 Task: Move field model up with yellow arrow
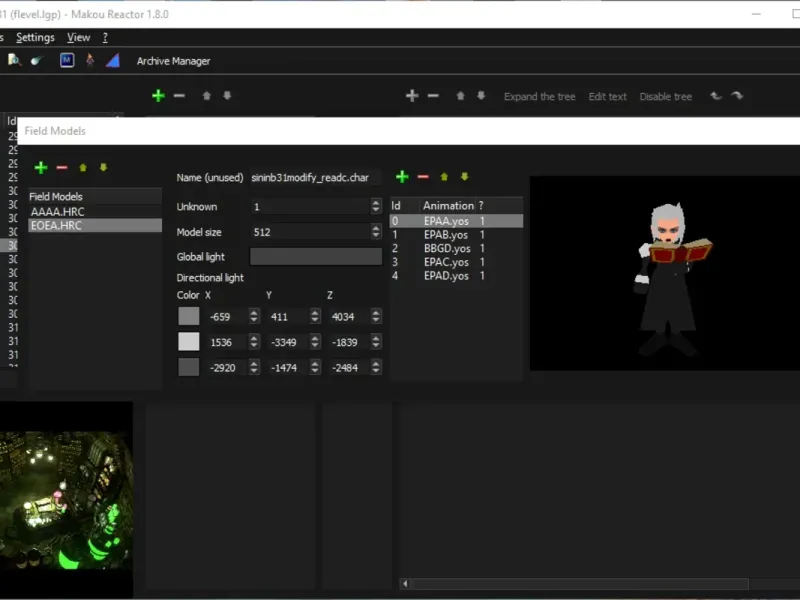click(x=83, y=168)
